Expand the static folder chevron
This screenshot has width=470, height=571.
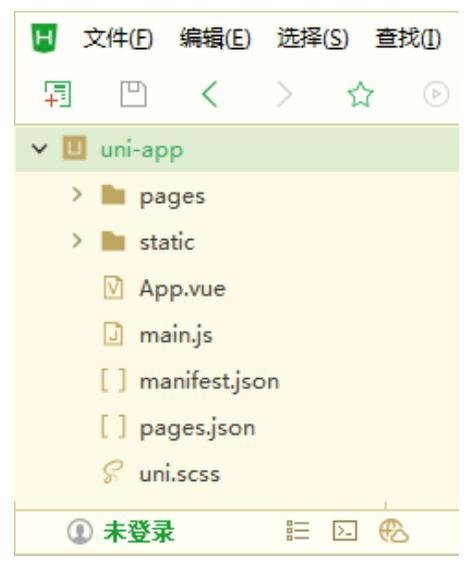[x=76, y=241]
